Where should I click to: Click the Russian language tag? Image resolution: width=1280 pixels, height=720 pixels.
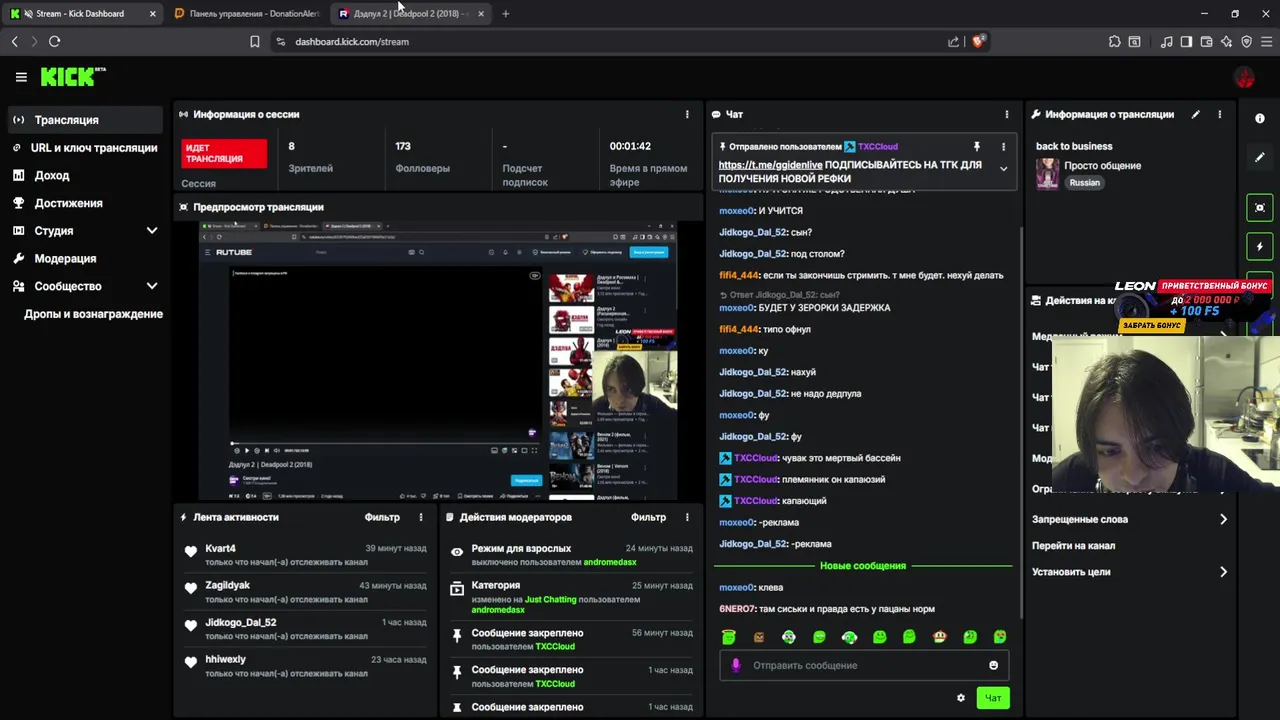(1084, 183)
